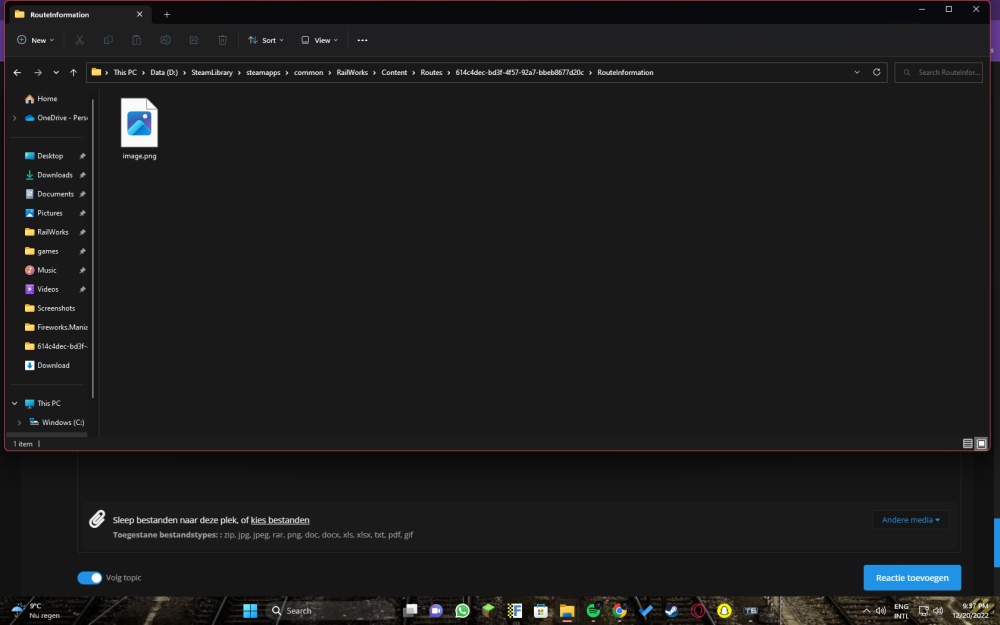Toggle the Volg topic switch
This screenshot has width=1000, height=625.
coord(90,577)
